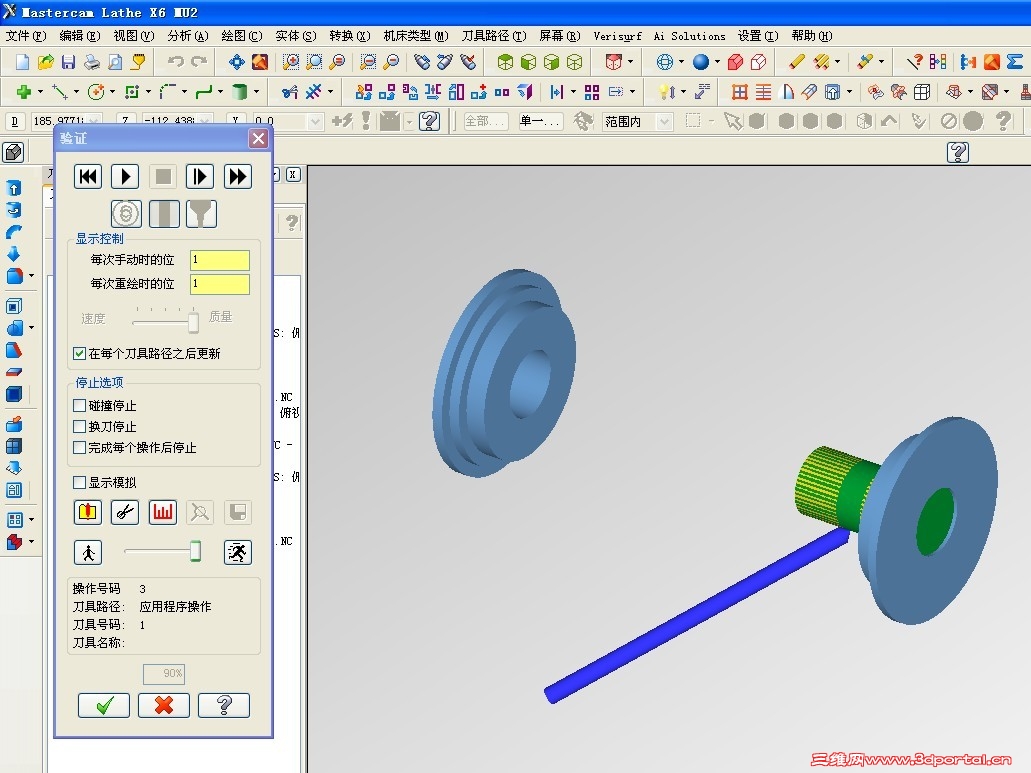Click the open file folder icon
1031x773 pixels.
pyautogui.click(x=45, y=62)
